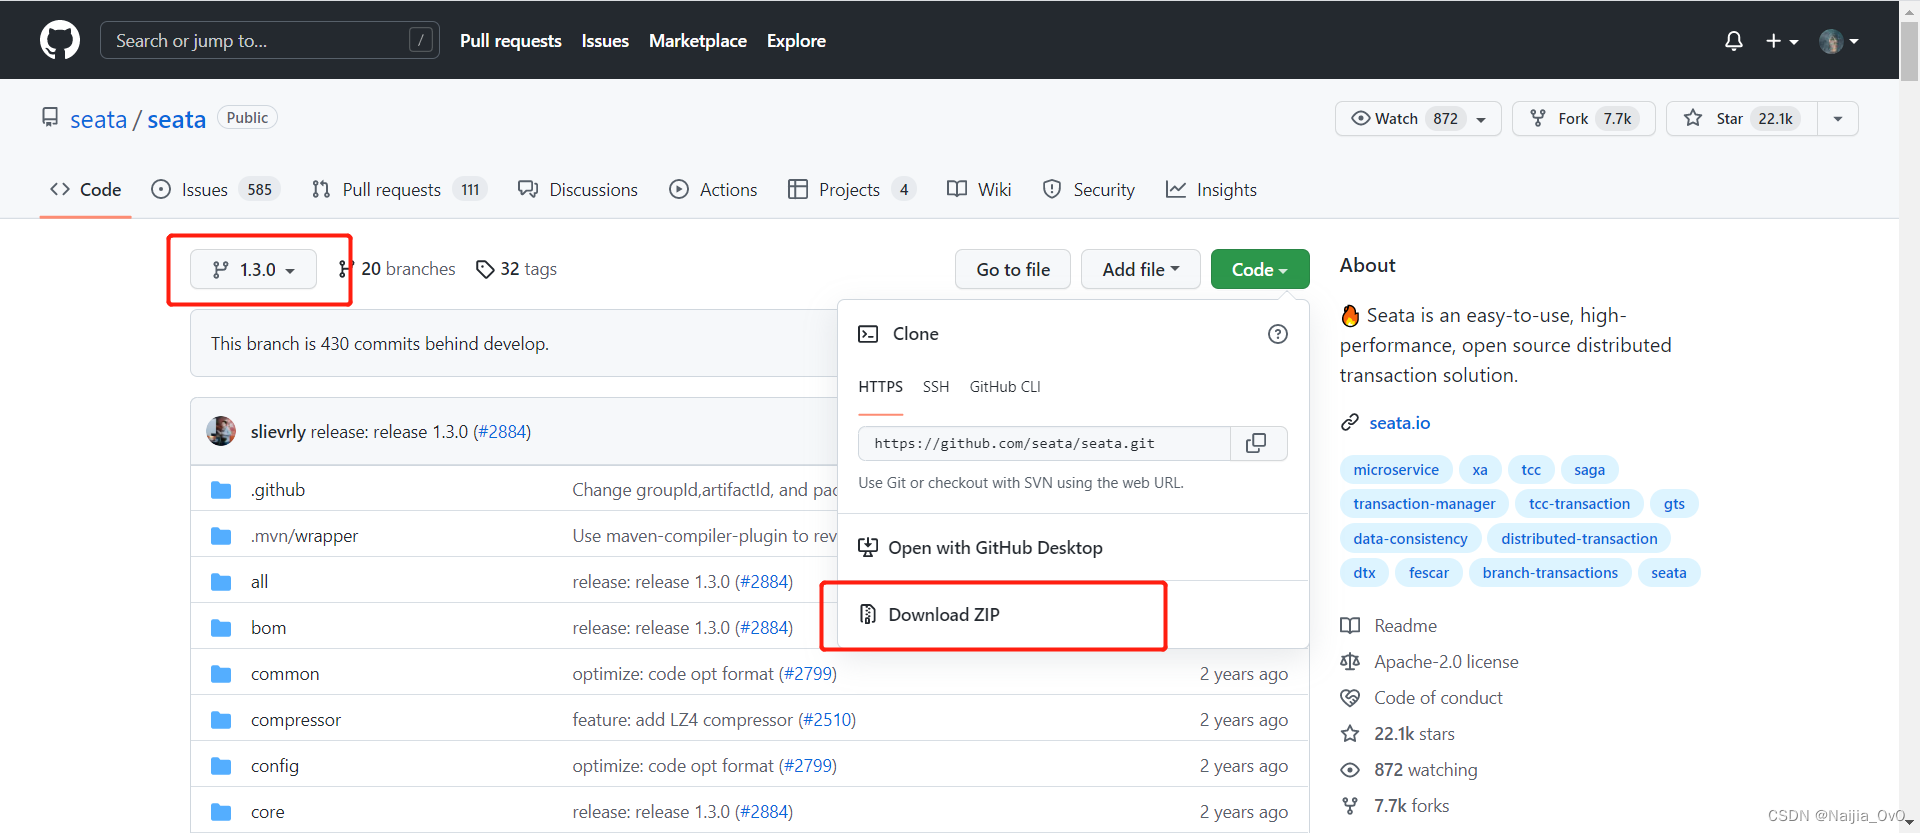
Task: Toggle the green Code dropdown
Action: [x=1260, y=269]
